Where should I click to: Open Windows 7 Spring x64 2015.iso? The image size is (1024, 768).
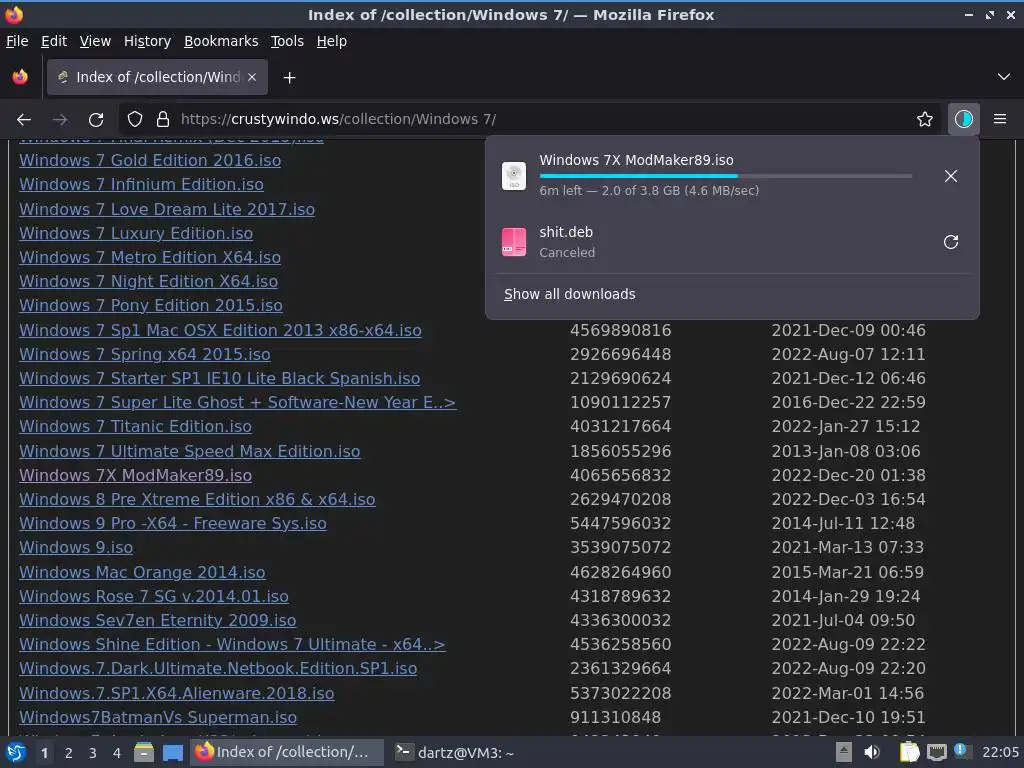pos(144,355)
